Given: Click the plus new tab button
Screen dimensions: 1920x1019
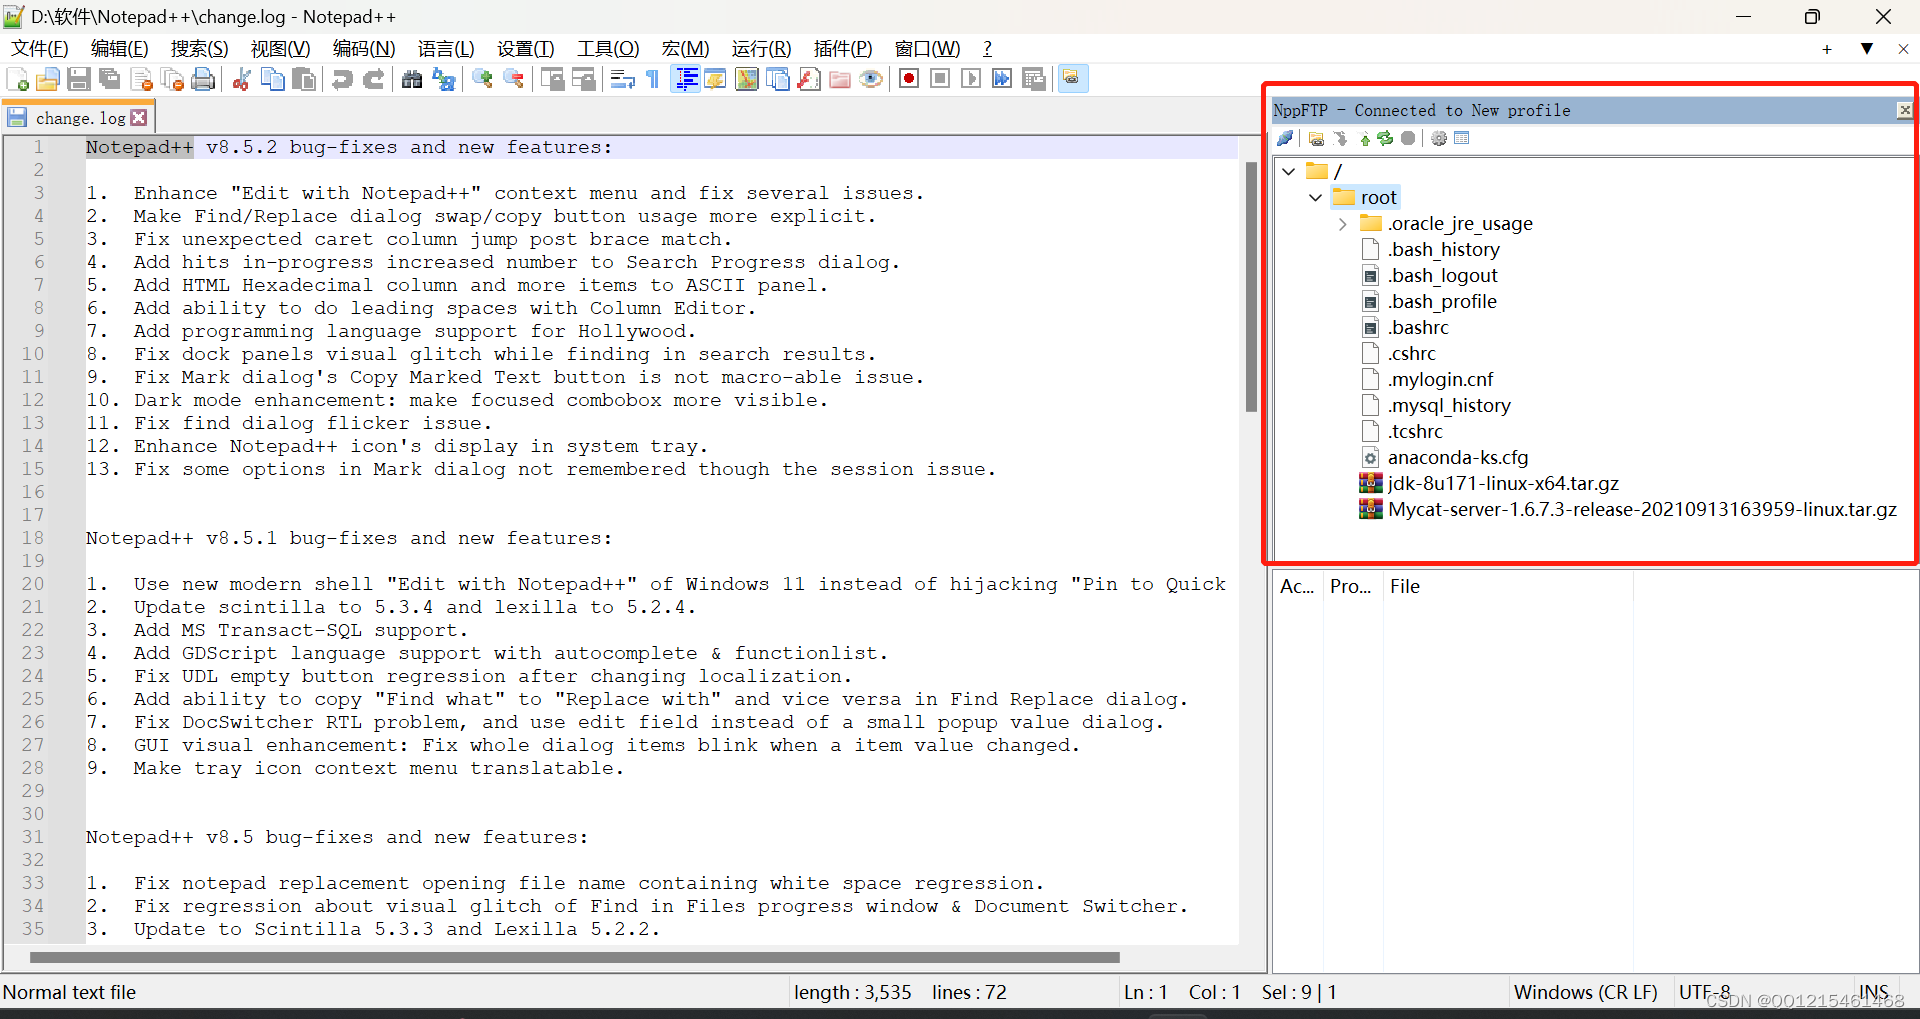Looking at the screenshot, I should pos(1827,49).
